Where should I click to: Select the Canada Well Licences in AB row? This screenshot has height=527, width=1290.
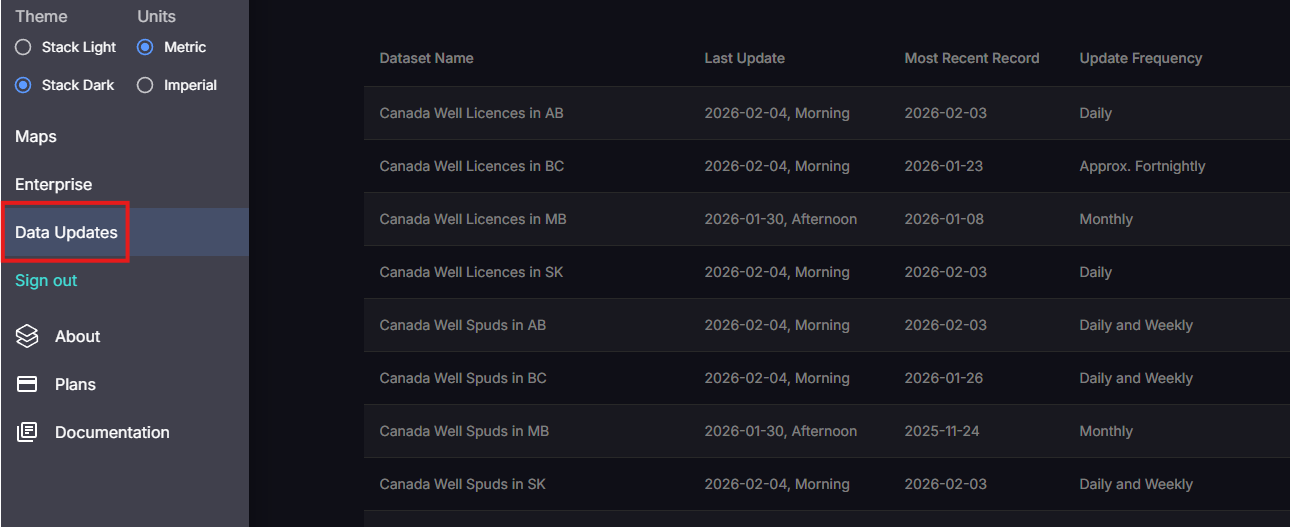[471, 113]
